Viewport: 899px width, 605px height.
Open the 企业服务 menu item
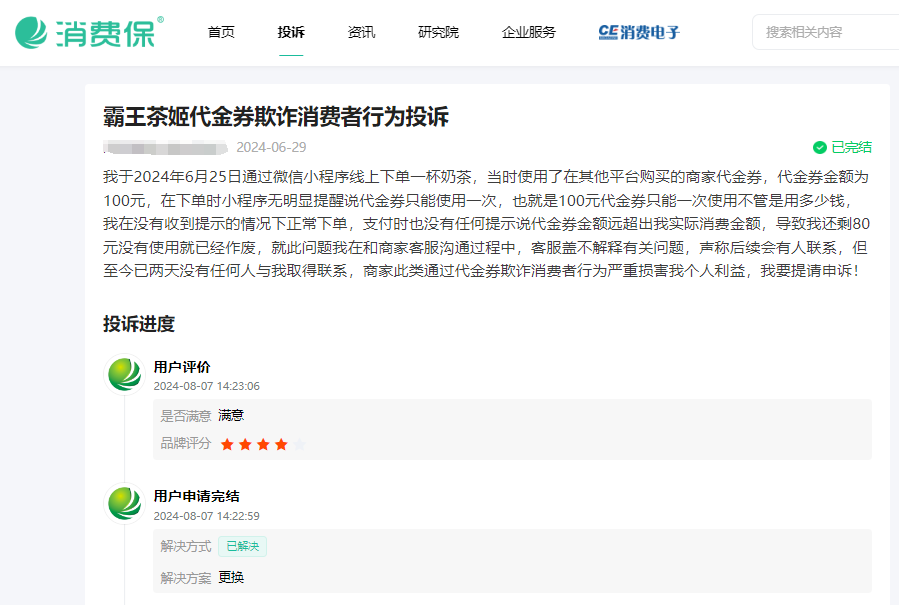(x=527, y=32)
